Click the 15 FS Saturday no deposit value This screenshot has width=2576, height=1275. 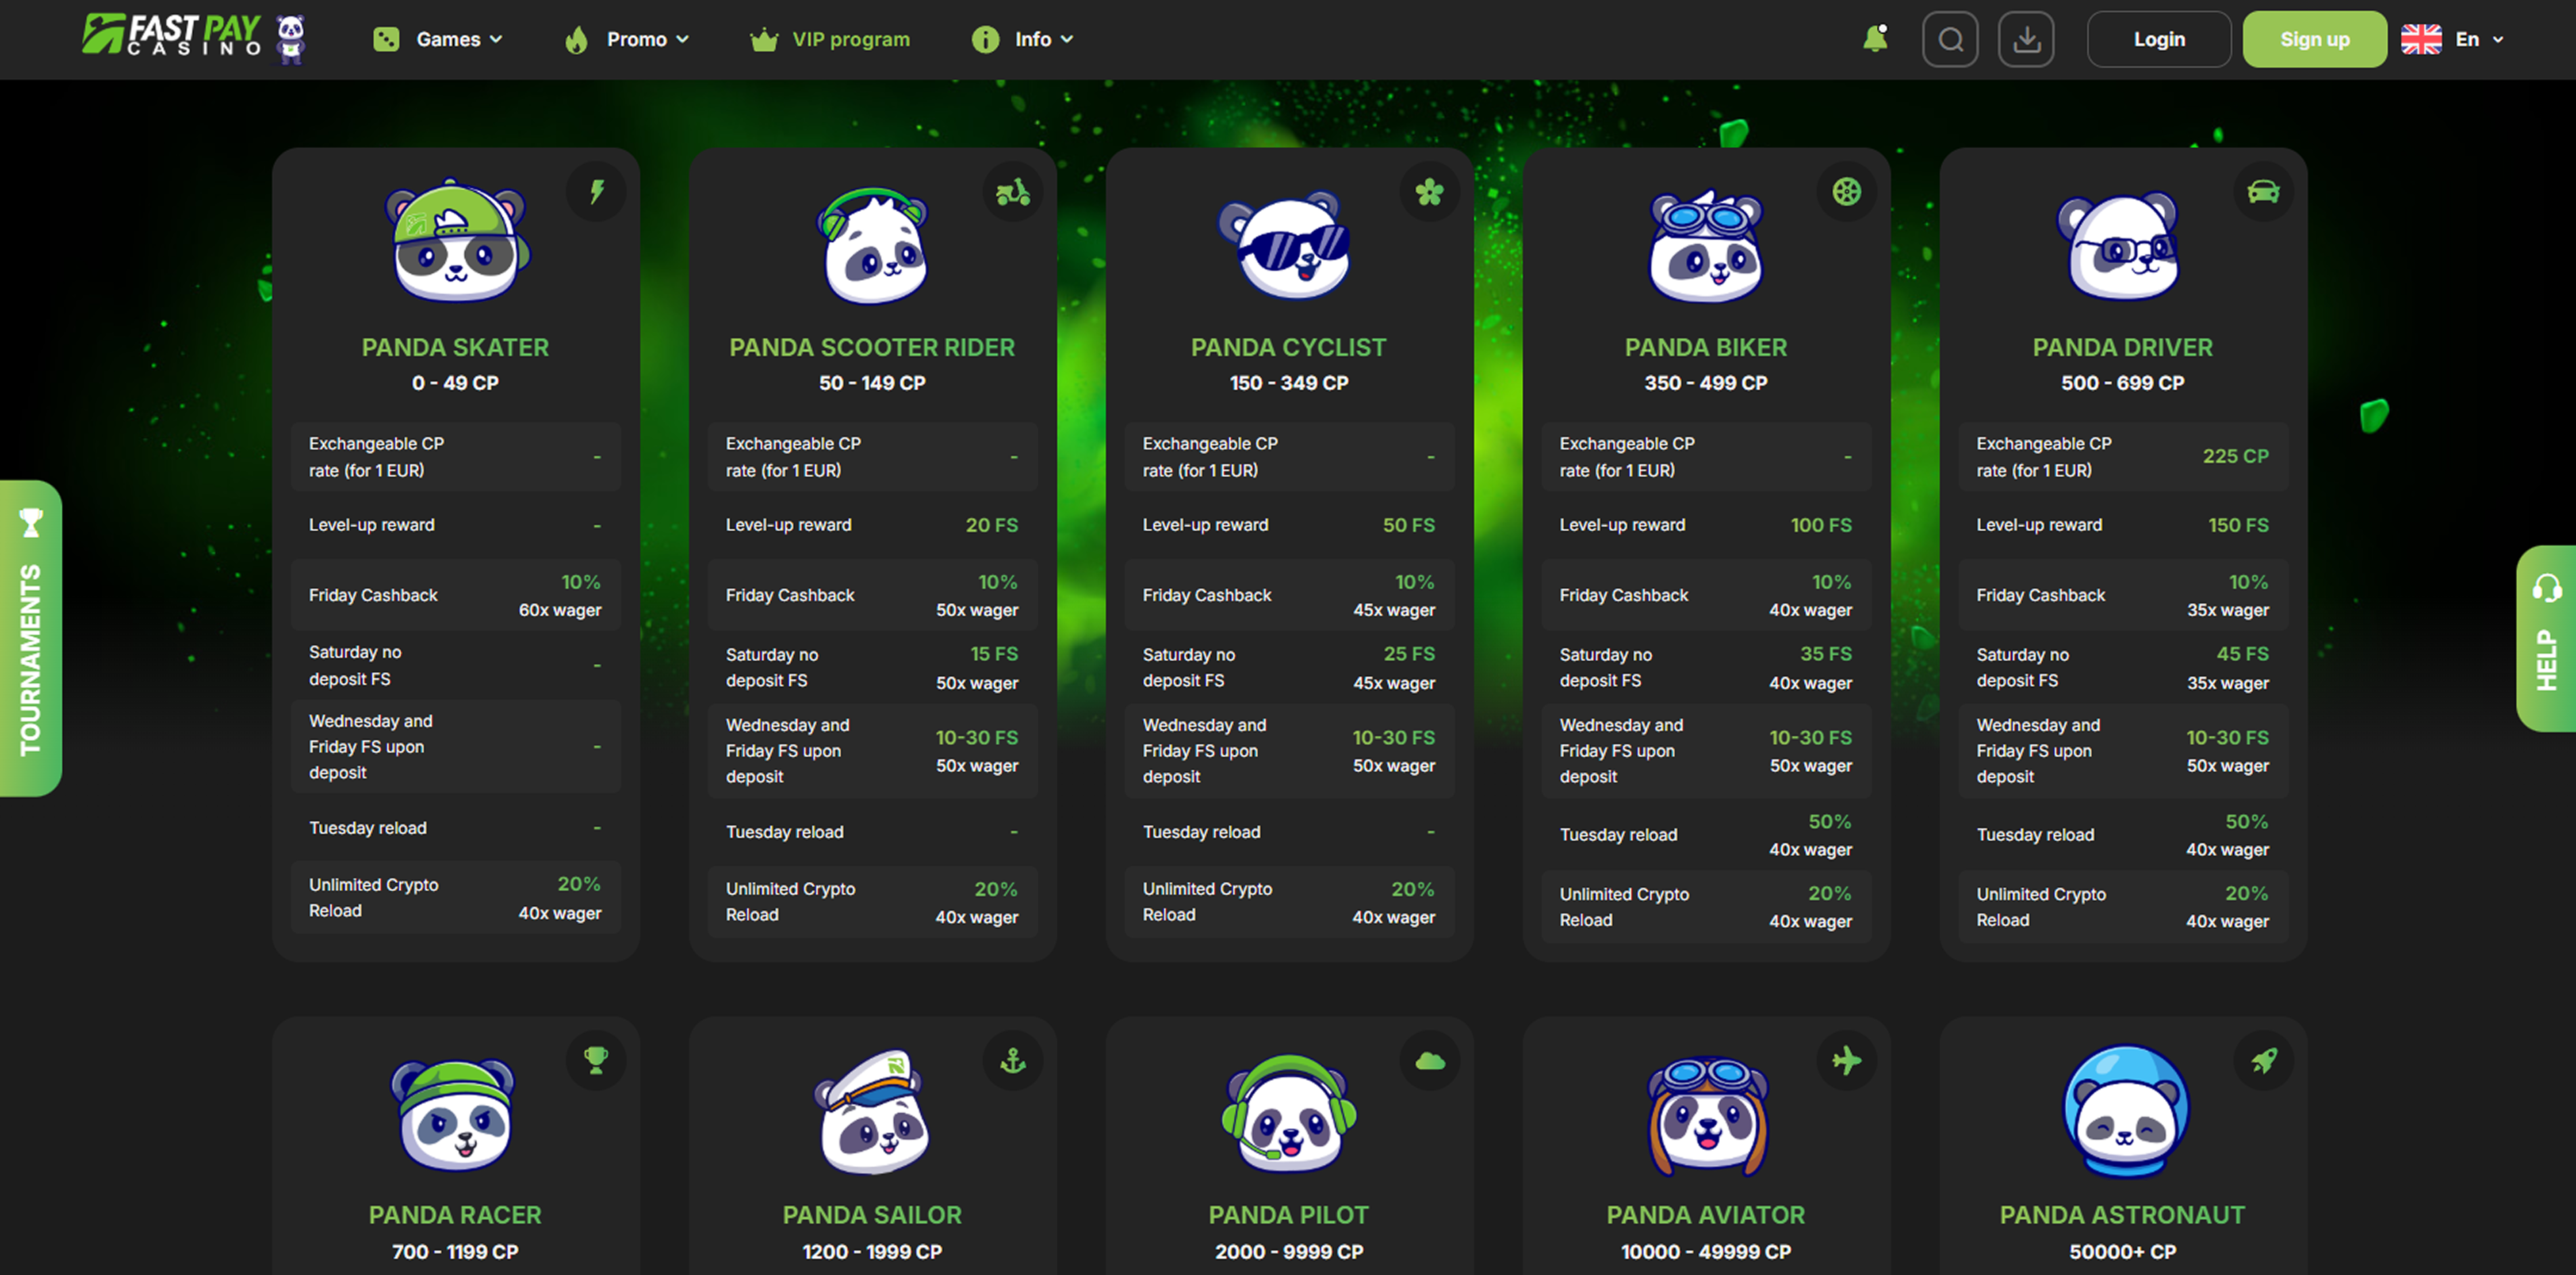coord(994,654)
